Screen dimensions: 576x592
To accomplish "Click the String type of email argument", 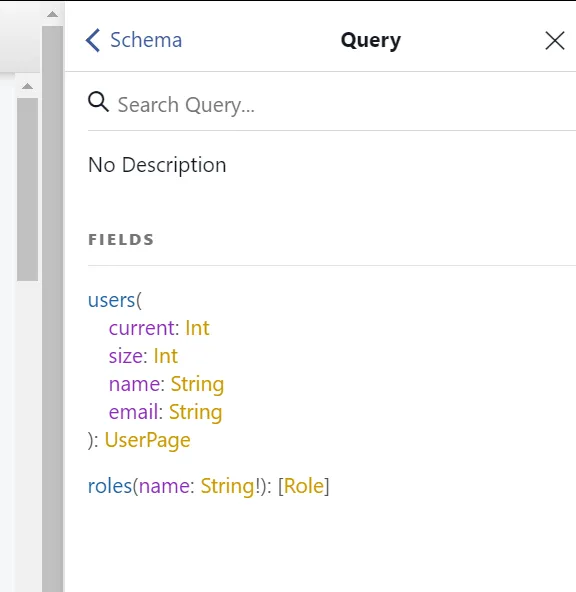I will (195, 412).
